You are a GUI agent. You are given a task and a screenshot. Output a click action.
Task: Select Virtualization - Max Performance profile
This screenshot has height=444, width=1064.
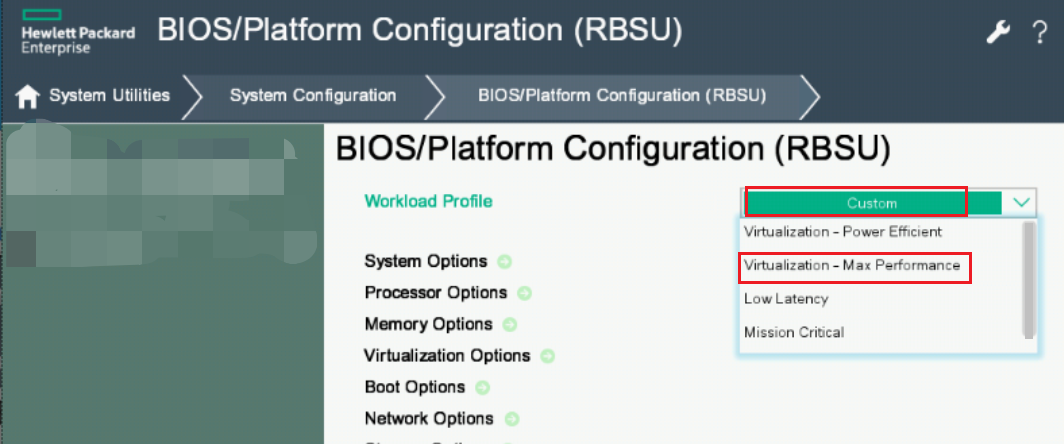pos(852,266)
